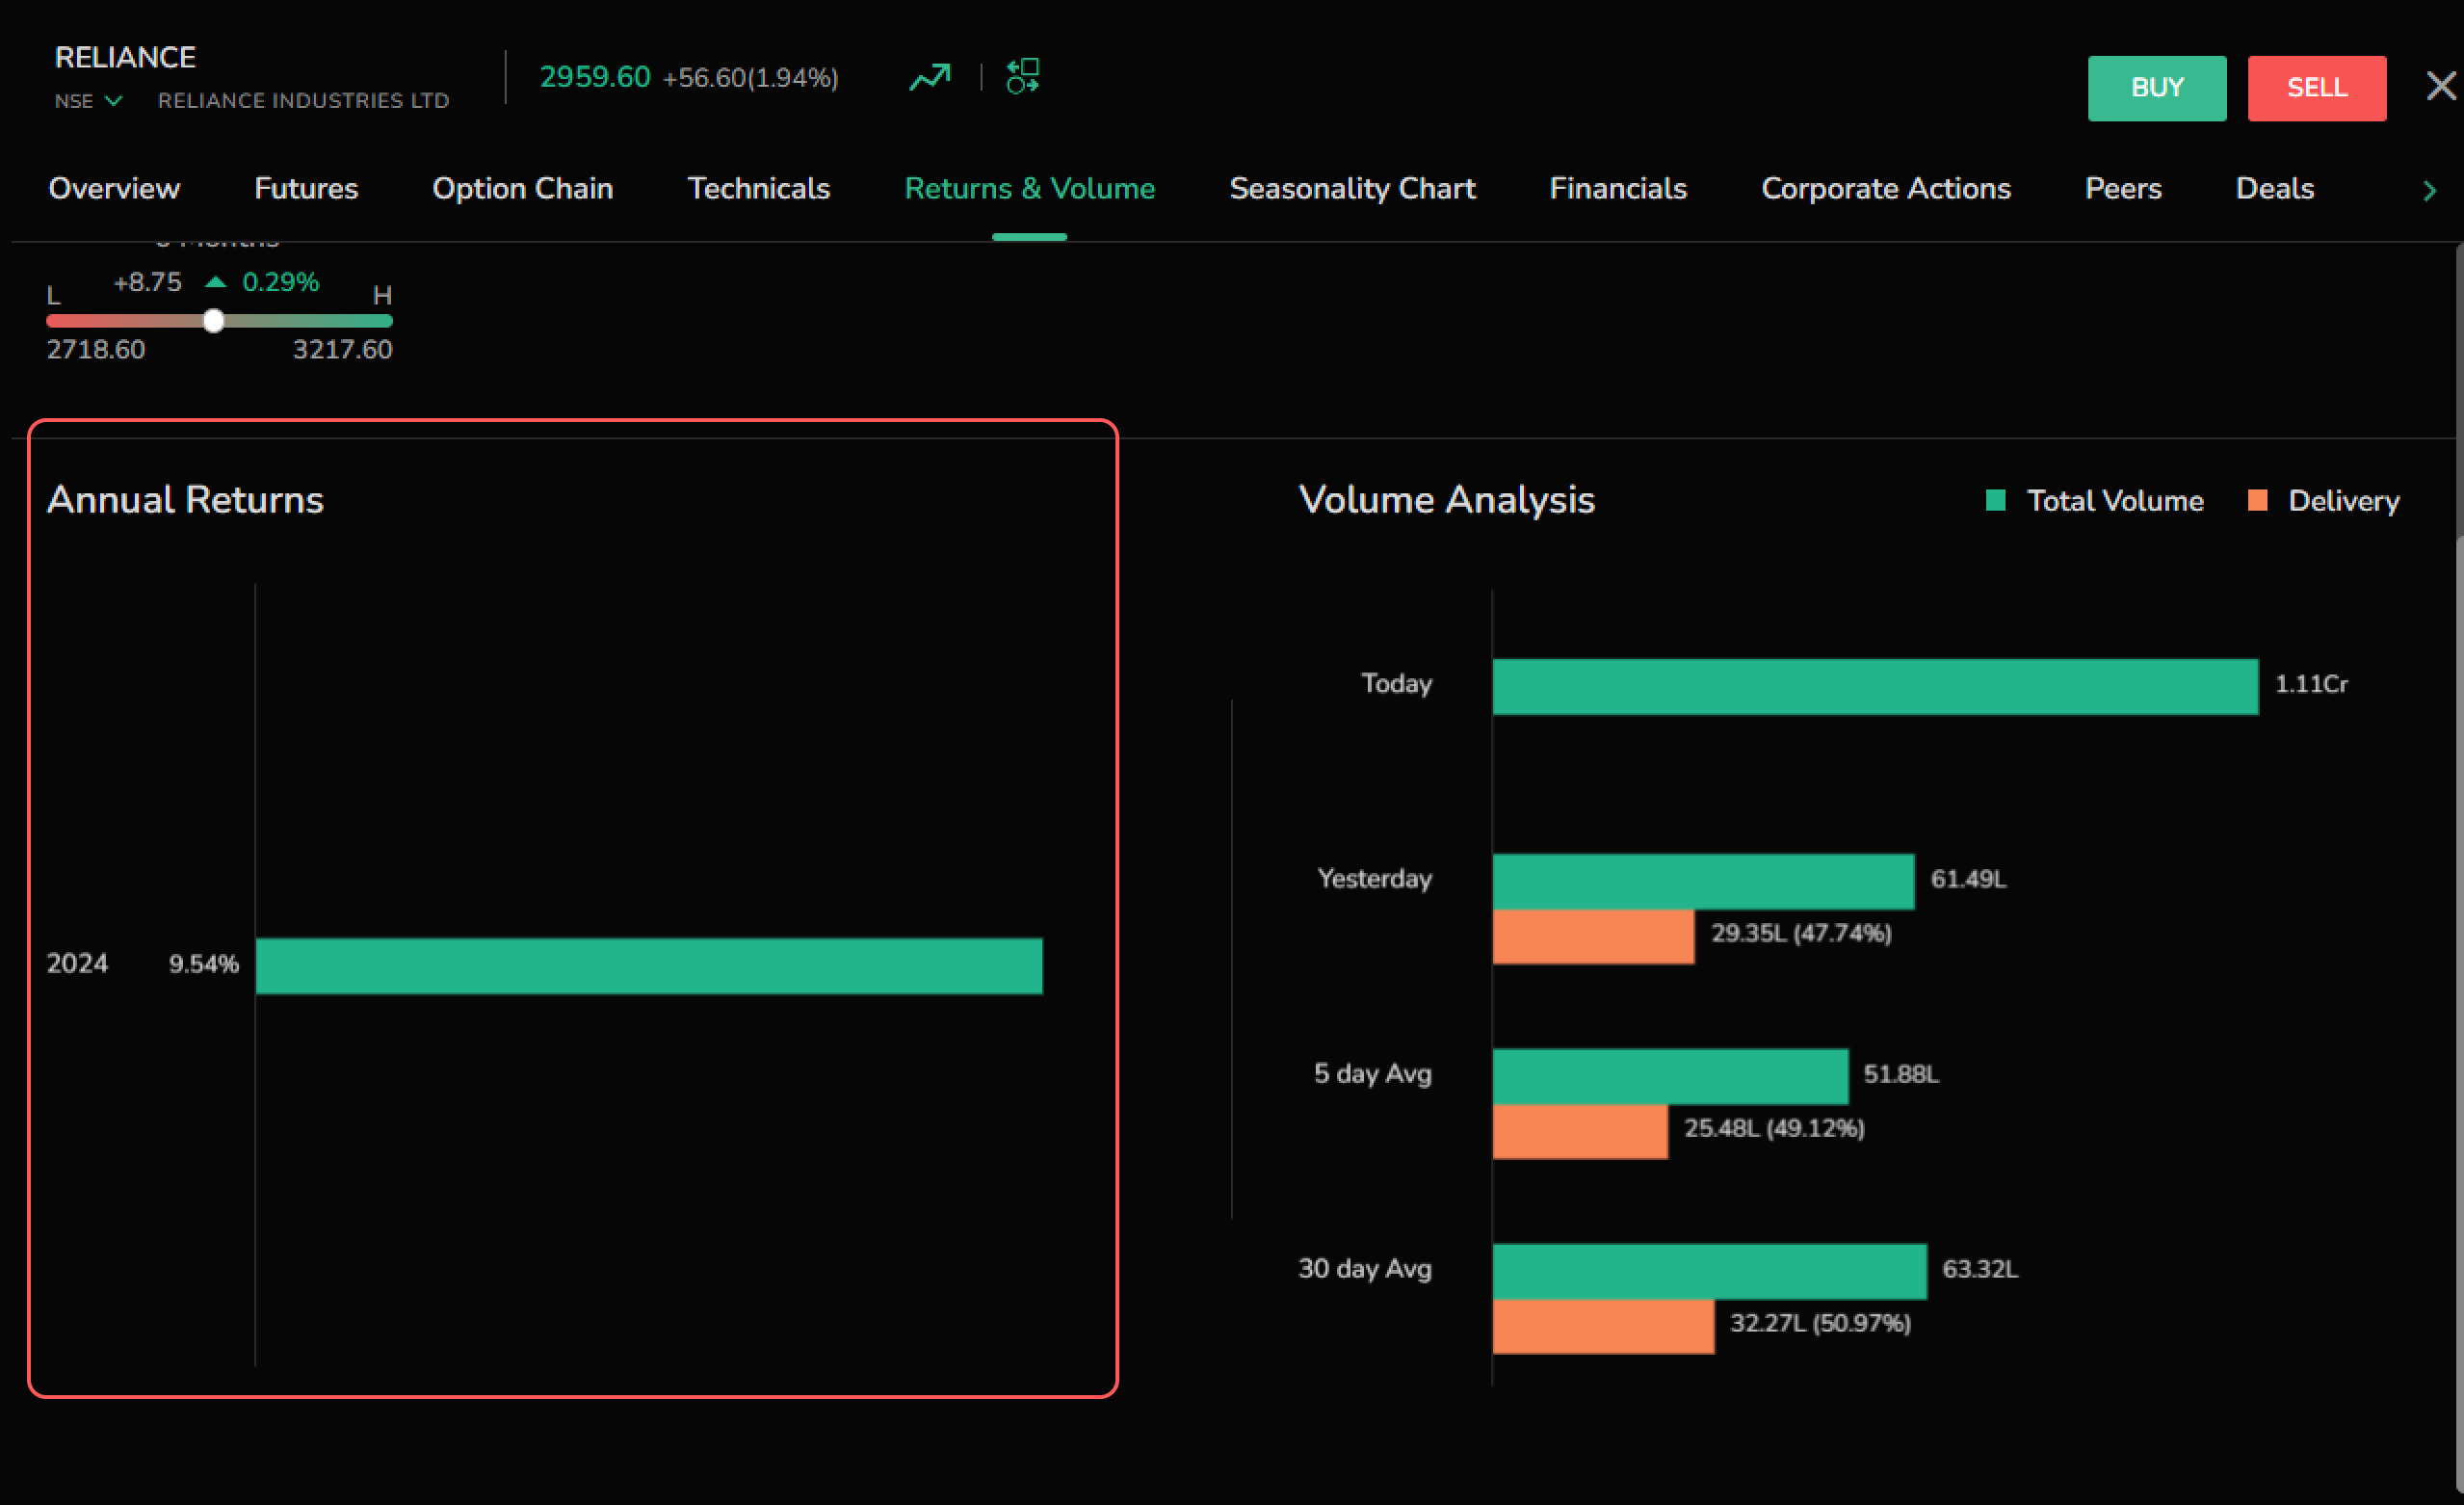This screenshot has height=1505, width=2464.
Task: Open the Overview tab
Action: coord(114,189)
